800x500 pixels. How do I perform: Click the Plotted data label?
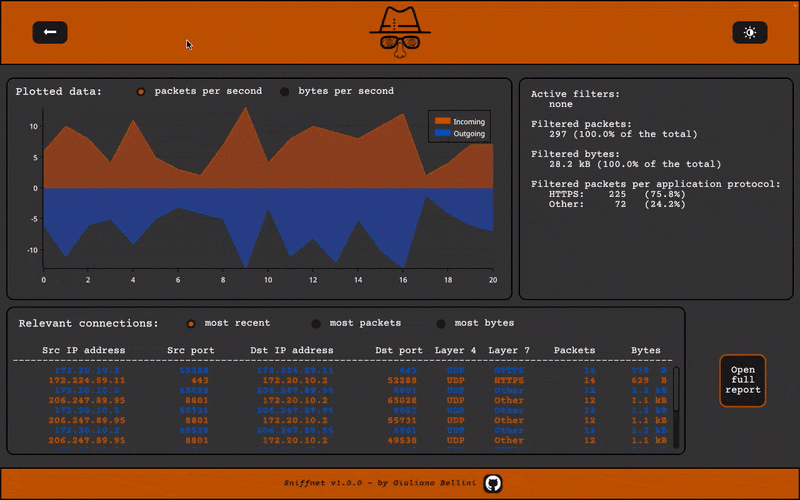[x=59, y=92]
